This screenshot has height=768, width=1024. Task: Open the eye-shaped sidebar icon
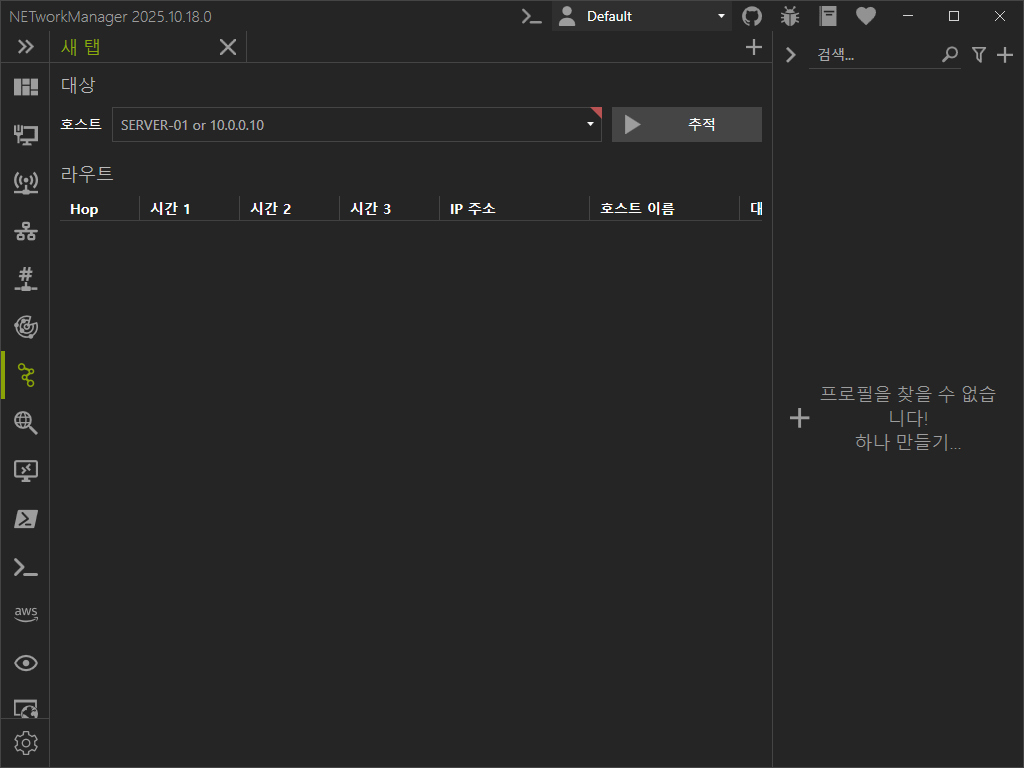(x=25, y=663)
